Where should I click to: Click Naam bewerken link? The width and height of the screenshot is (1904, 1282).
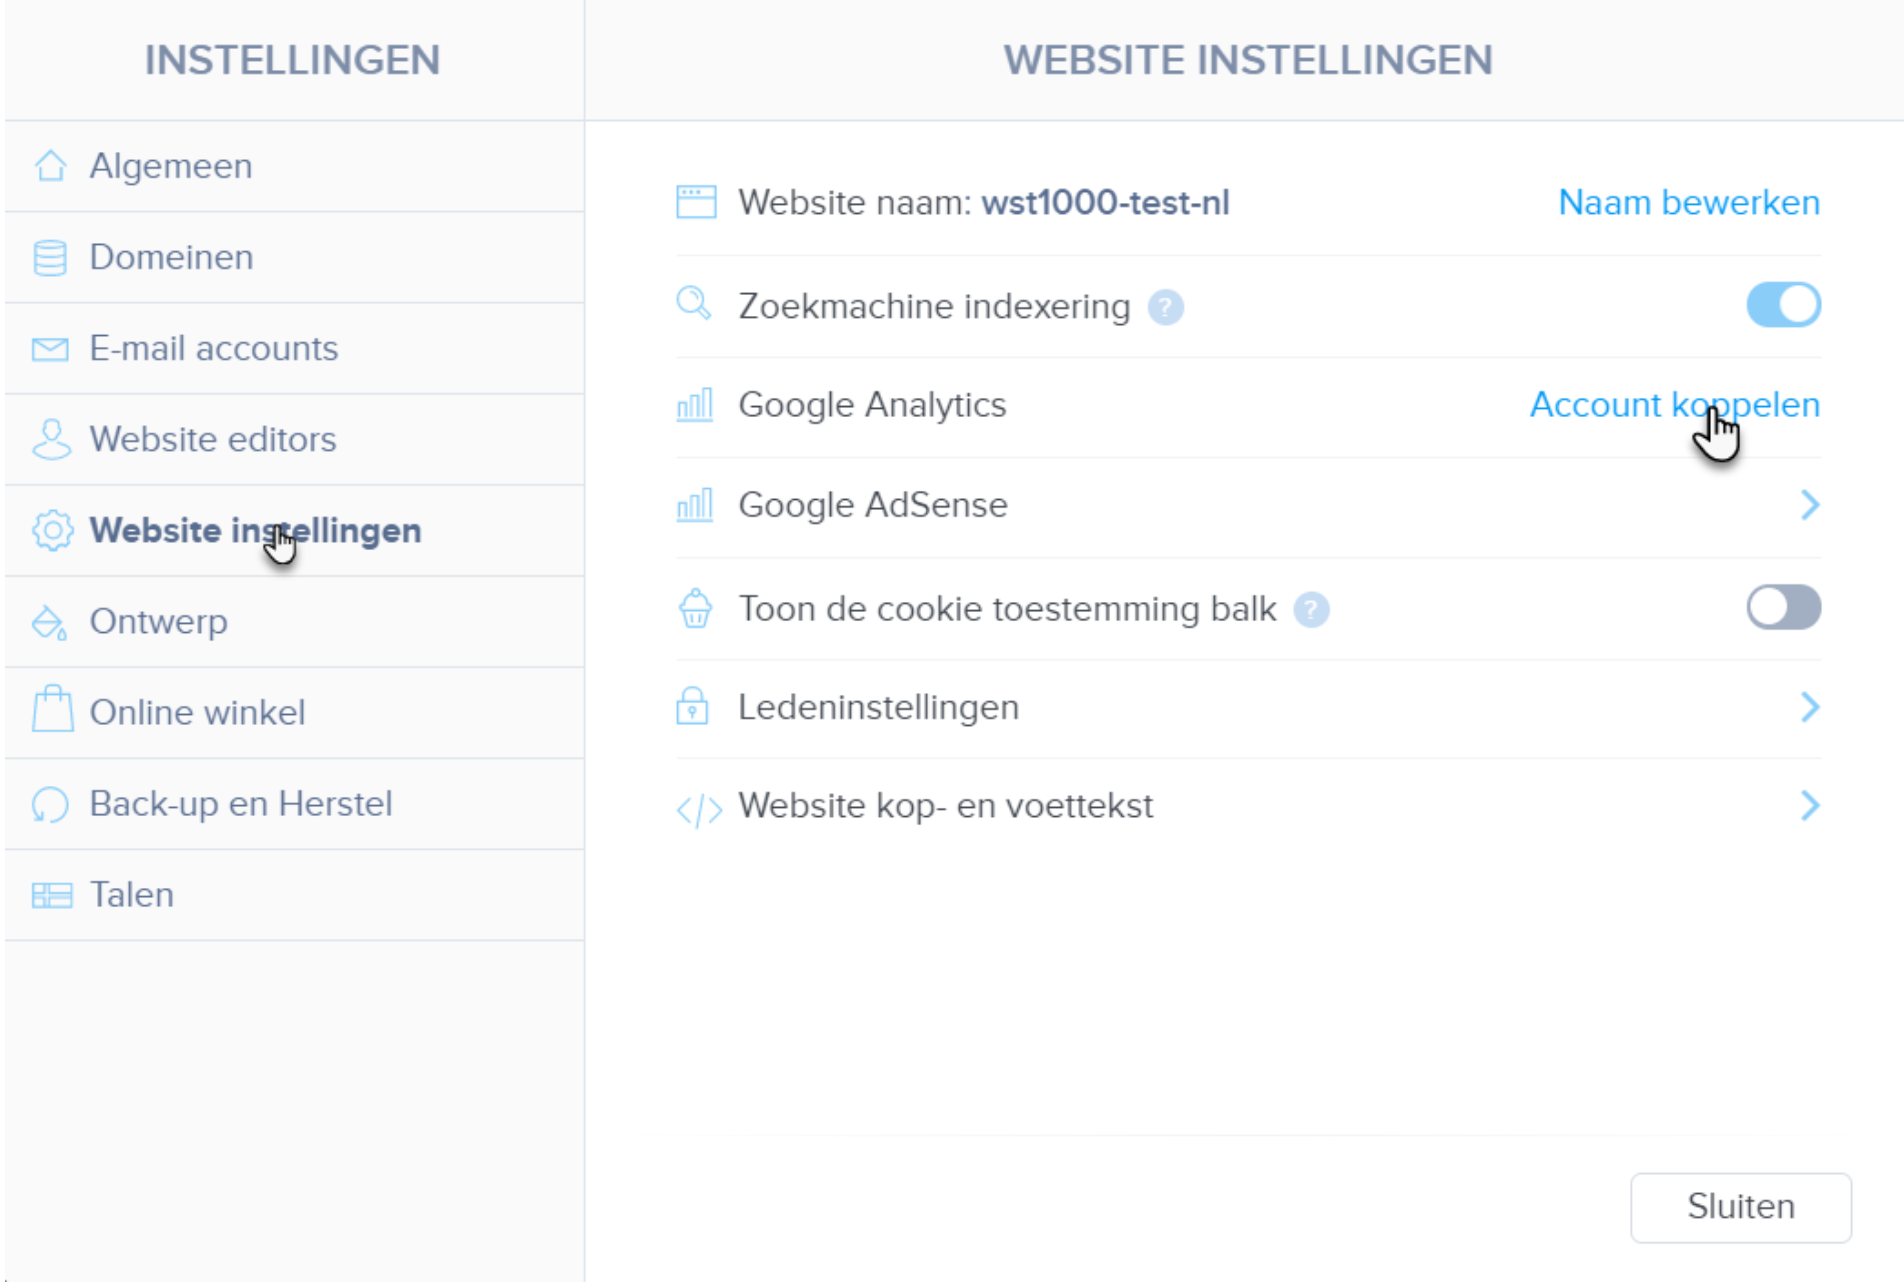coord(1687,202)
